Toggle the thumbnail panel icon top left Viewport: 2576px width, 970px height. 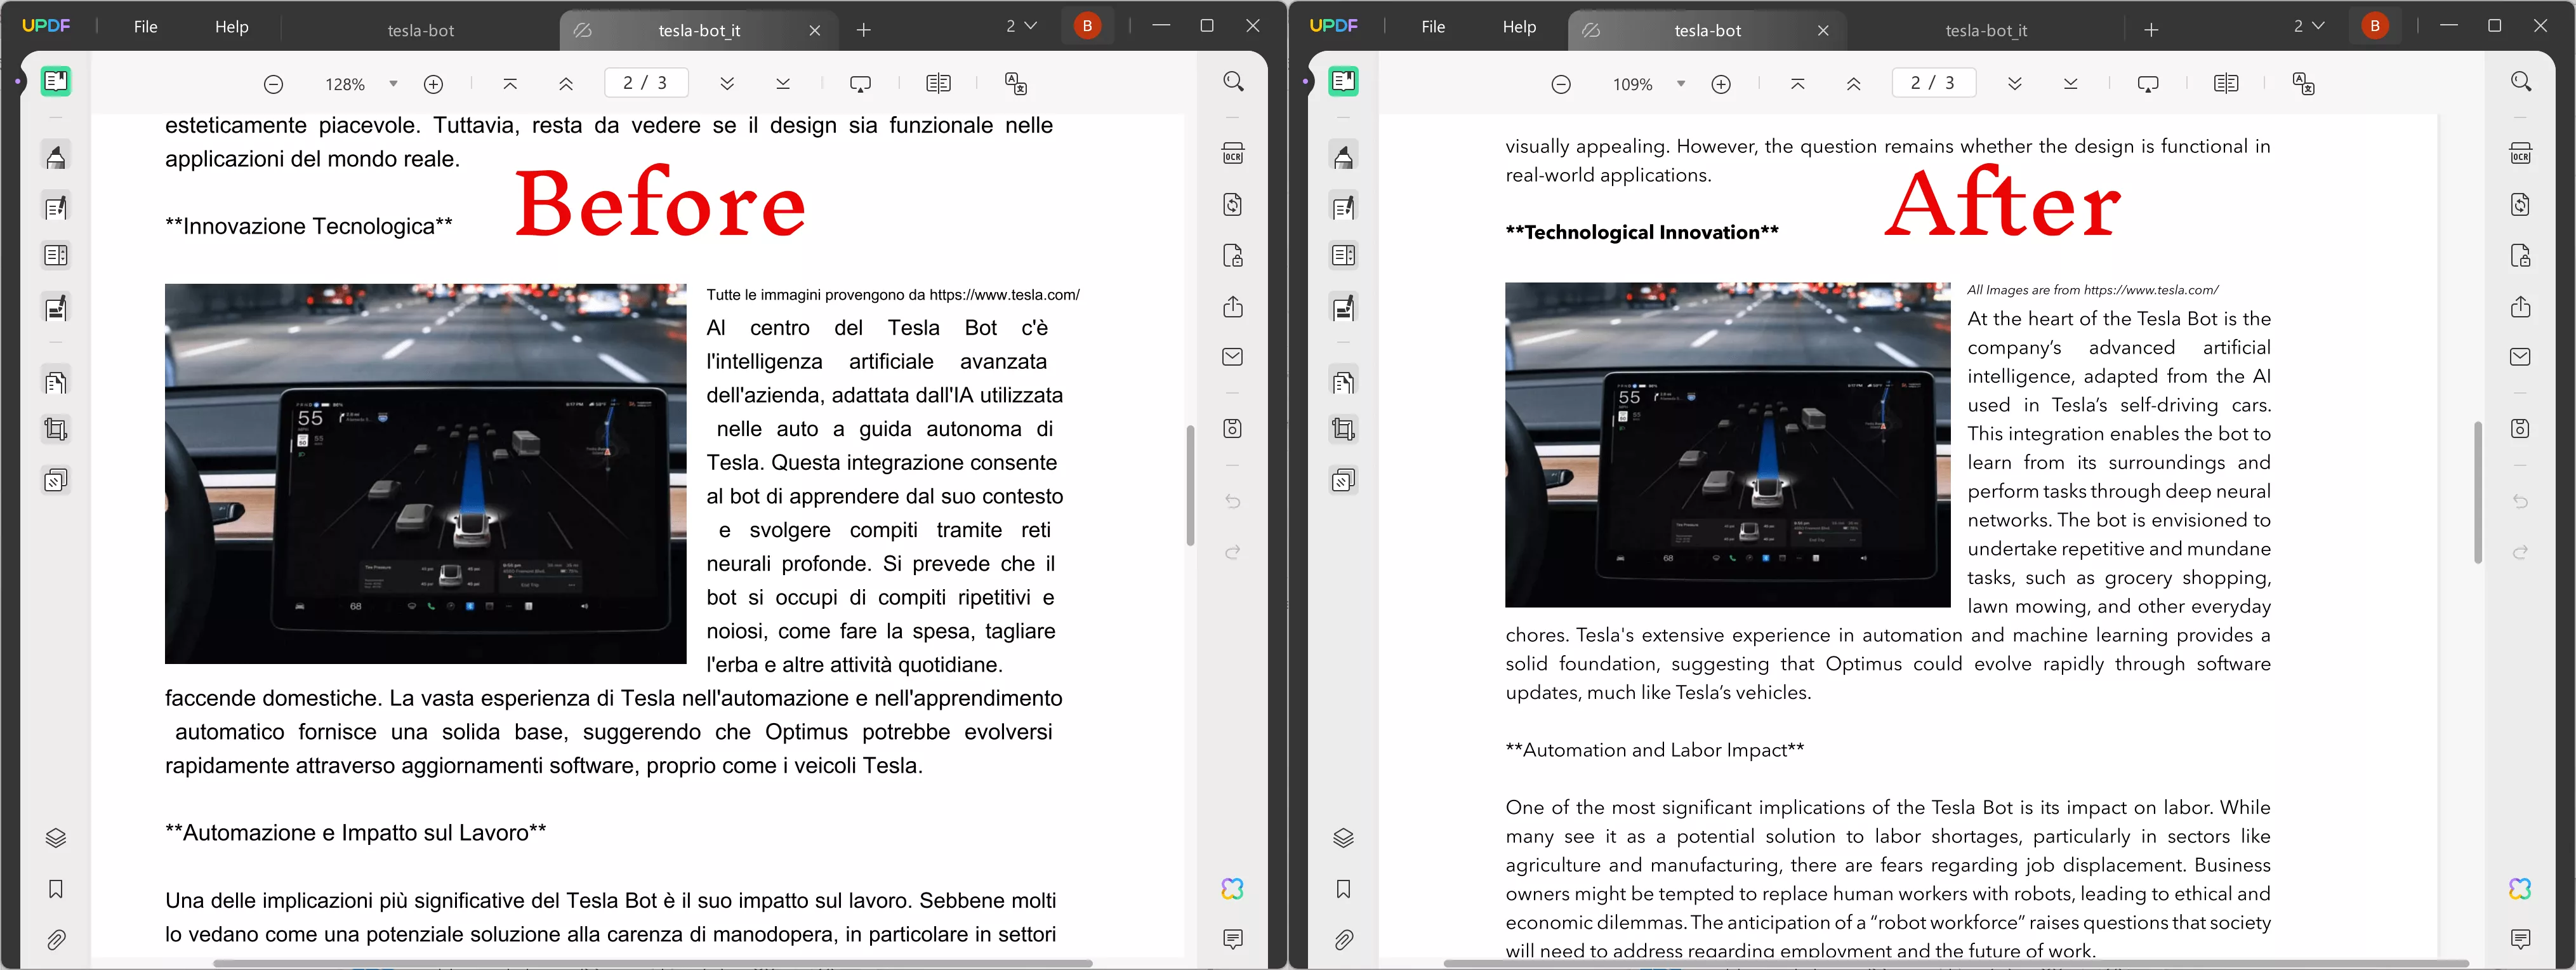(x=55, y=82)
